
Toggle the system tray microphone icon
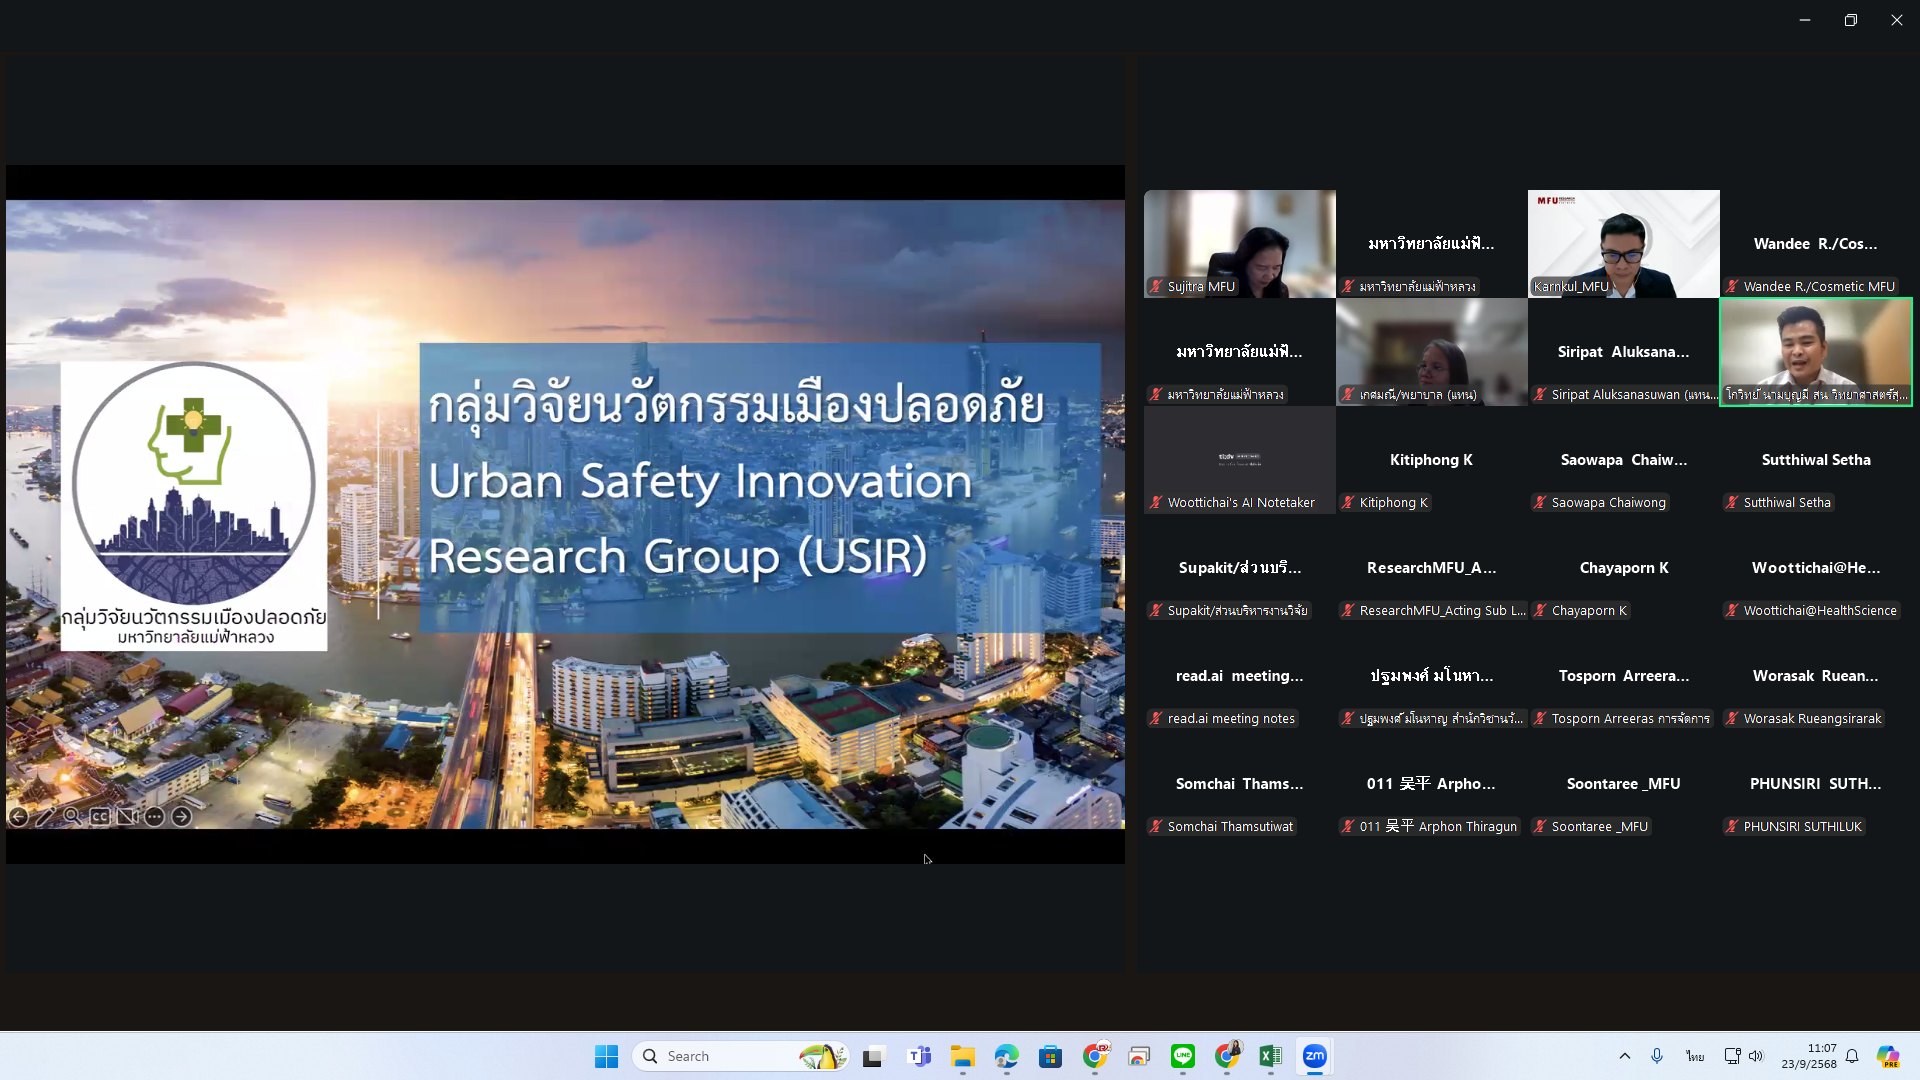click(x=1657, y=1056)
